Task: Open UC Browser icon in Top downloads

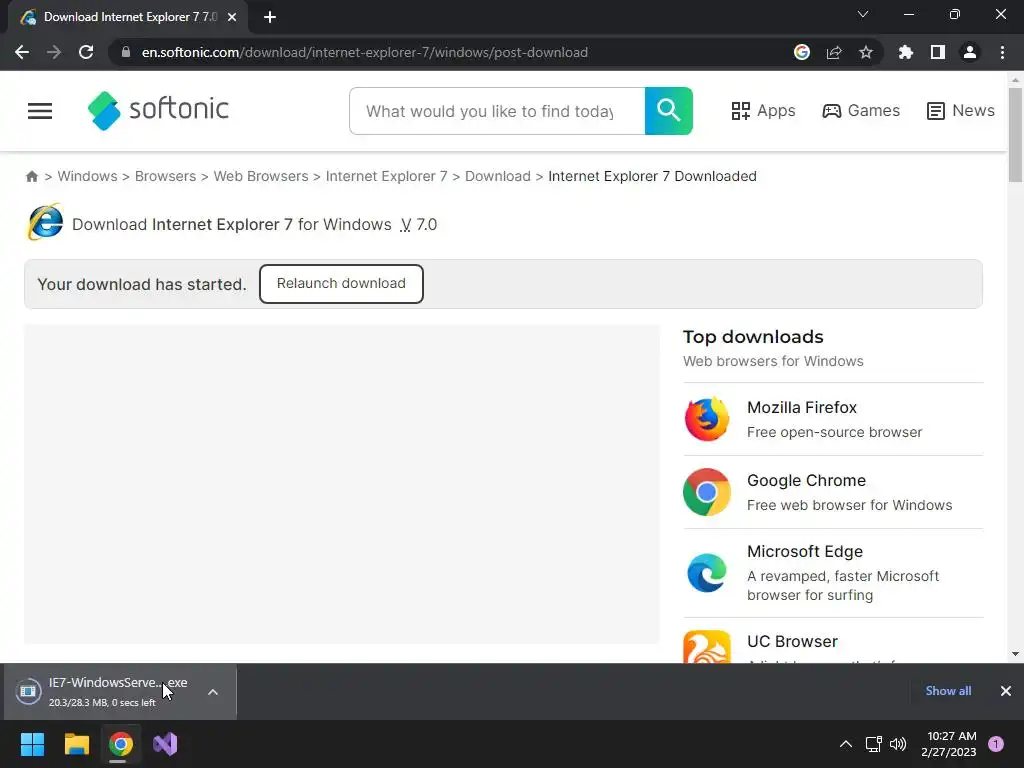Action: click(707, 647)
